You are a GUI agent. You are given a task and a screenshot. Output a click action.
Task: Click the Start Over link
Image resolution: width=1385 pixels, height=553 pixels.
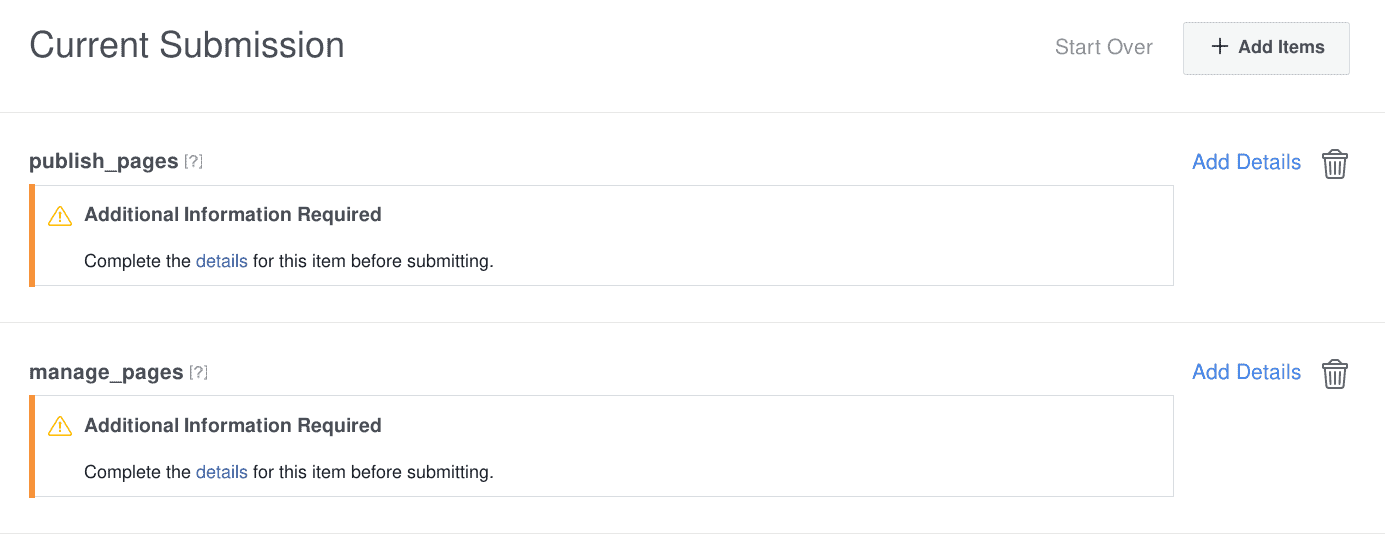click(1104, 47)
